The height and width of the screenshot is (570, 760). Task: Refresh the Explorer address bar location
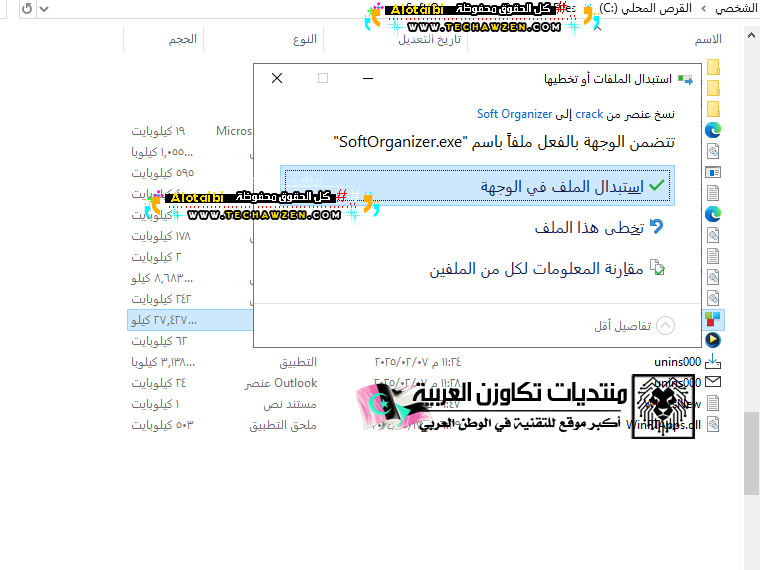click(27, 8)
